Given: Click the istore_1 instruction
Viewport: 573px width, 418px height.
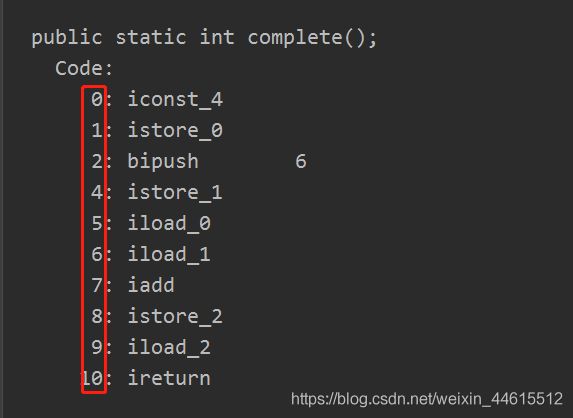Looking at the screenshot, I should [175, 193].
